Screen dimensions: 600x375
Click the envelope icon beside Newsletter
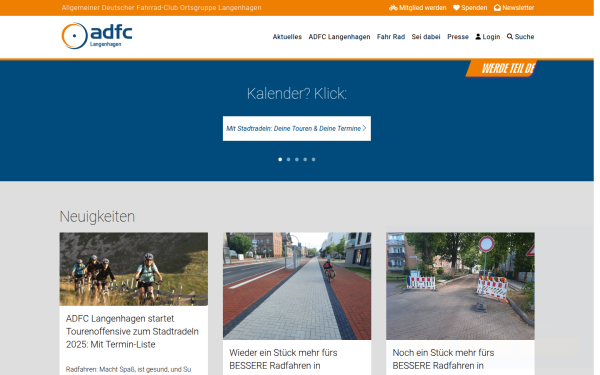point(497,8)
